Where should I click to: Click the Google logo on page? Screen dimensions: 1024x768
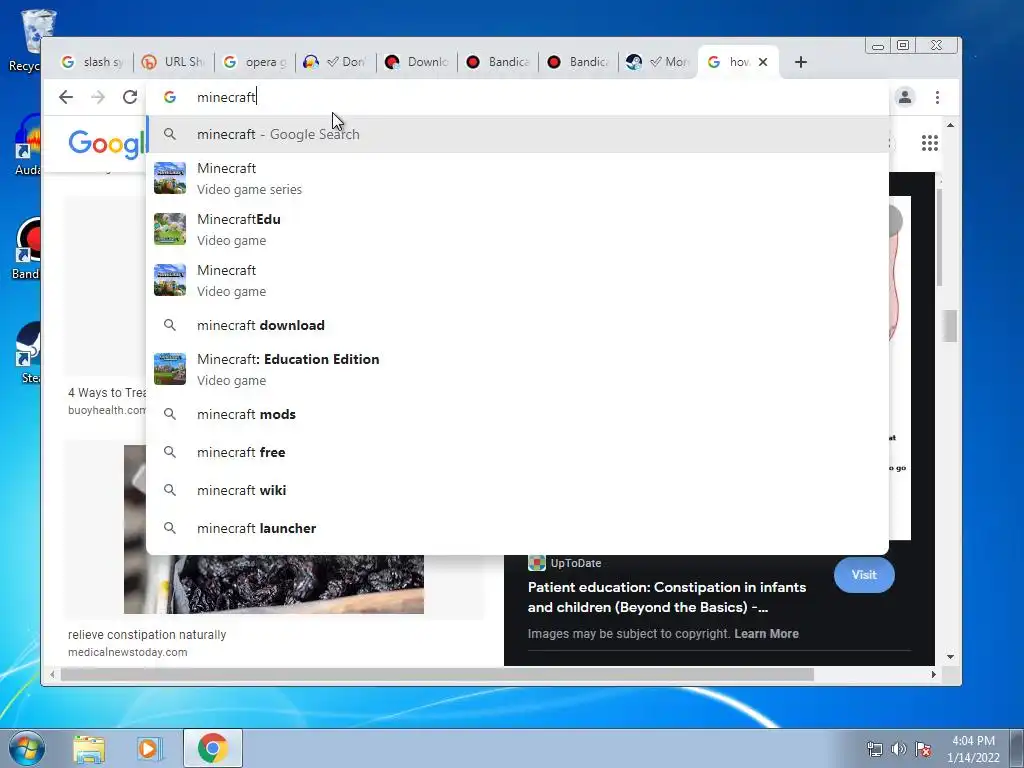click(106, 143)
